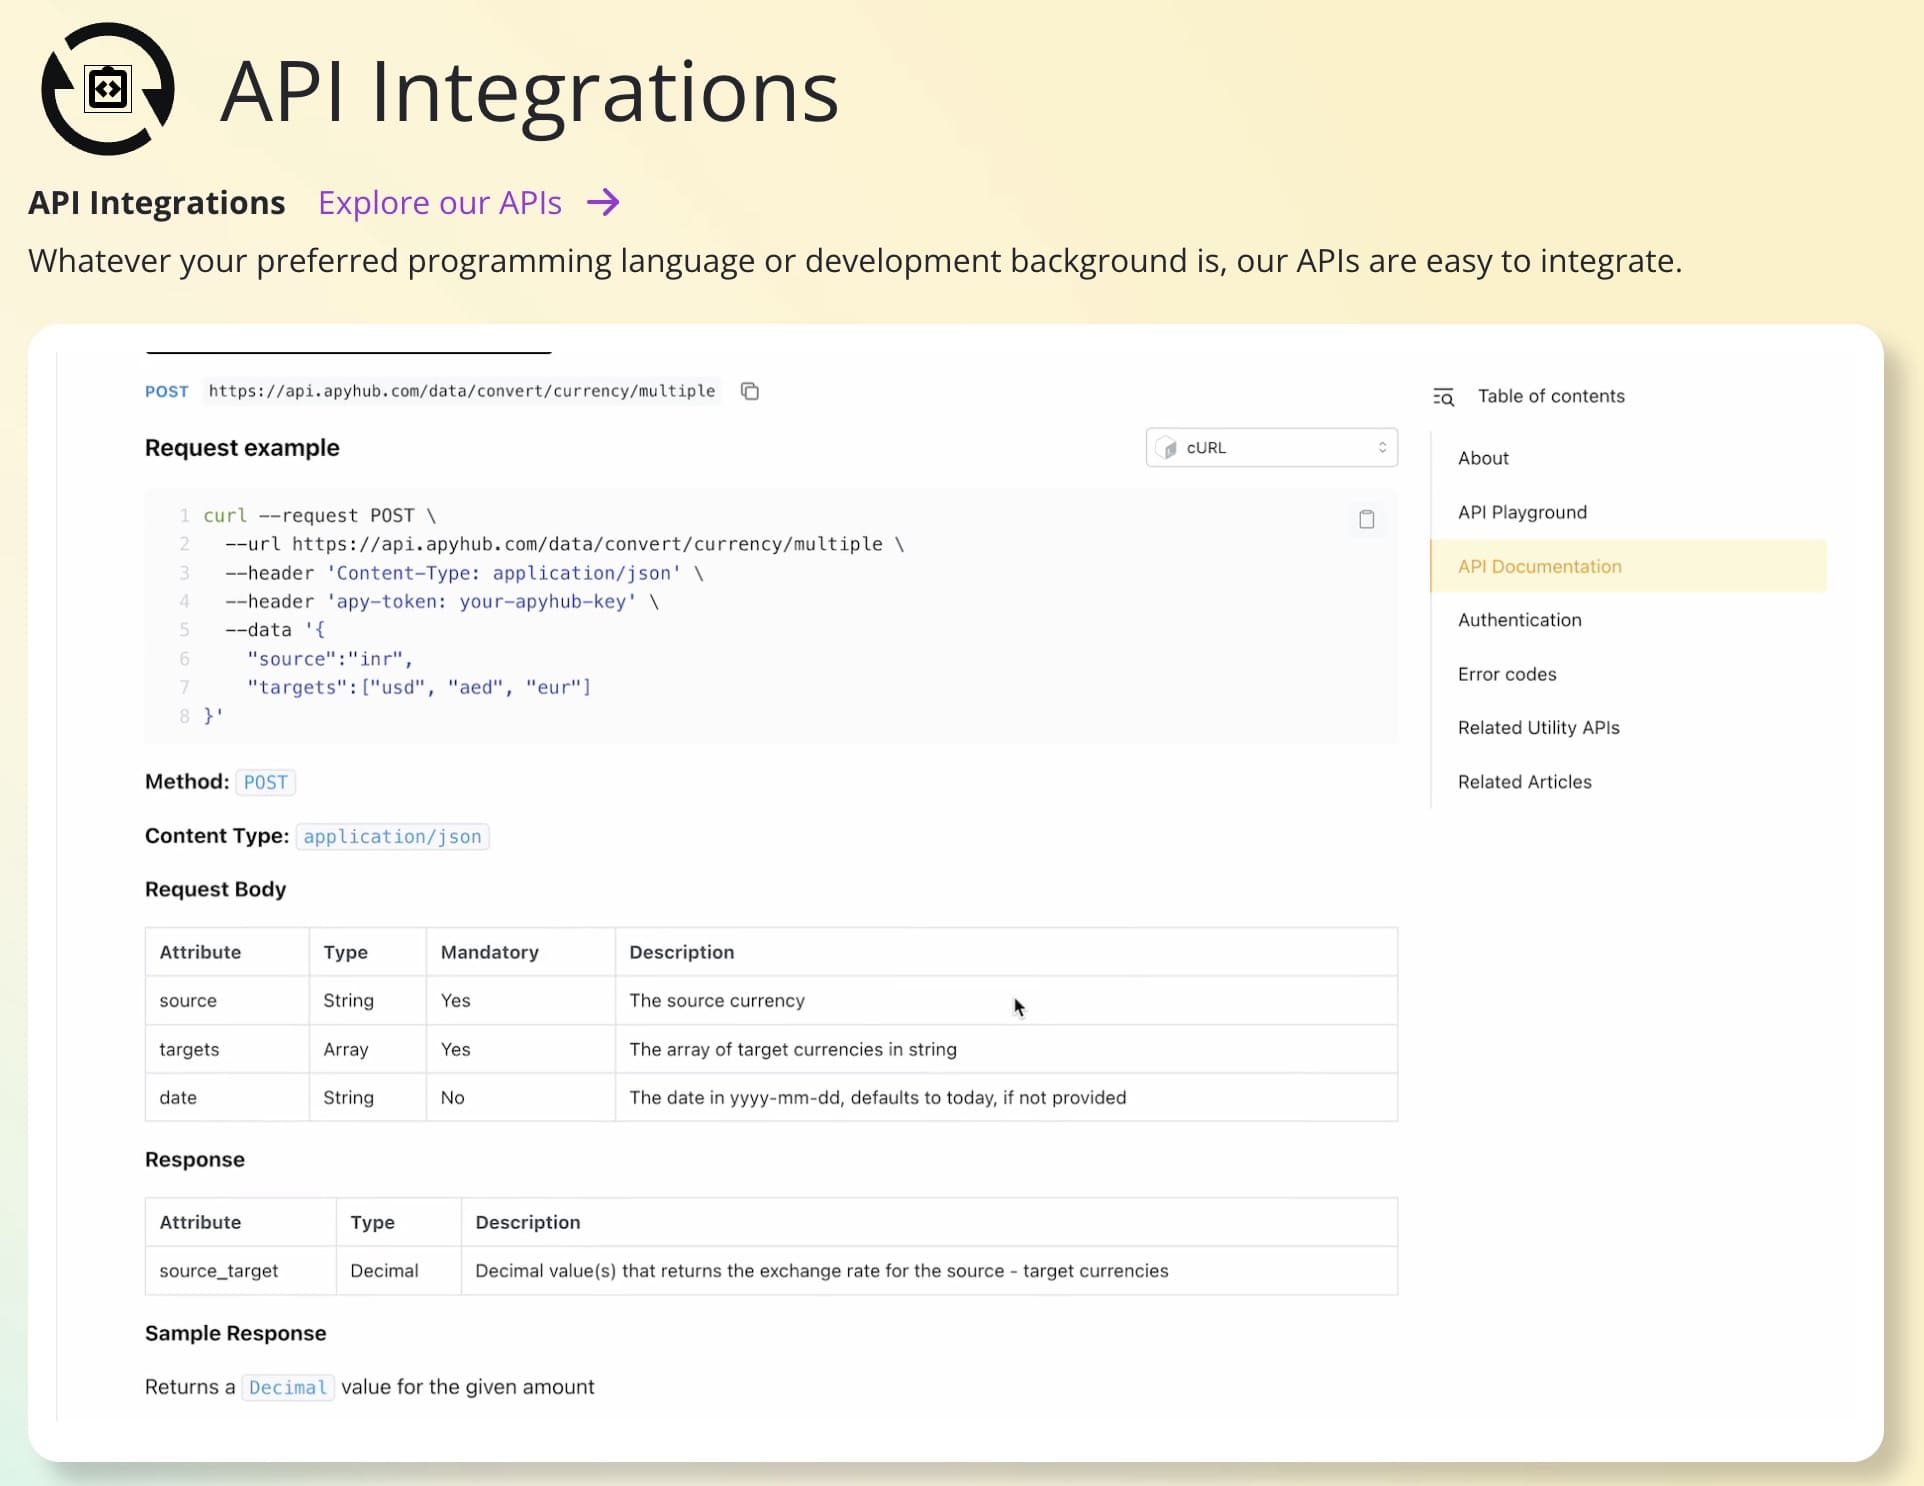Click the 'No' mandatory cell for date
Image resolution: width=1924 pixels, height=1486 pixels.
coord(521,1097)
